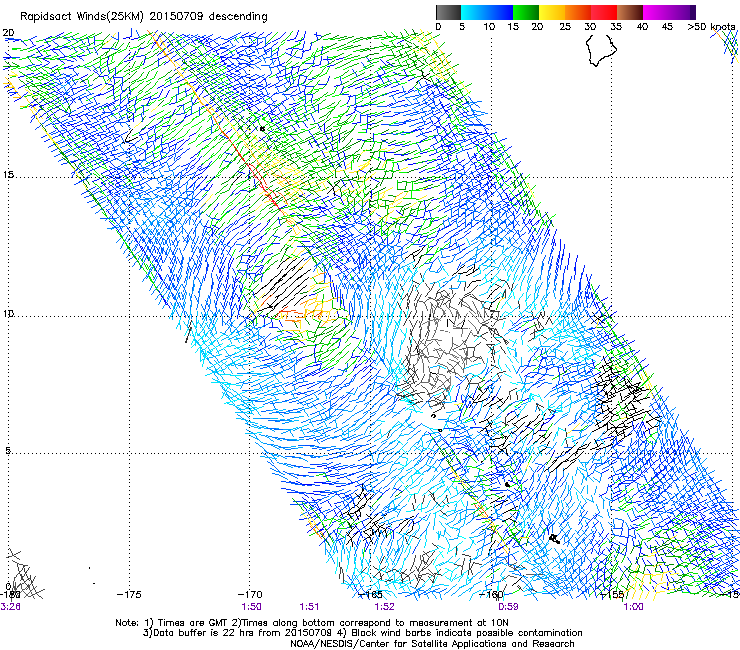Click the note line starting '3)Data buffer is 22 hrs'
This screenshot has width=740, height=650.
pos(362,633)
